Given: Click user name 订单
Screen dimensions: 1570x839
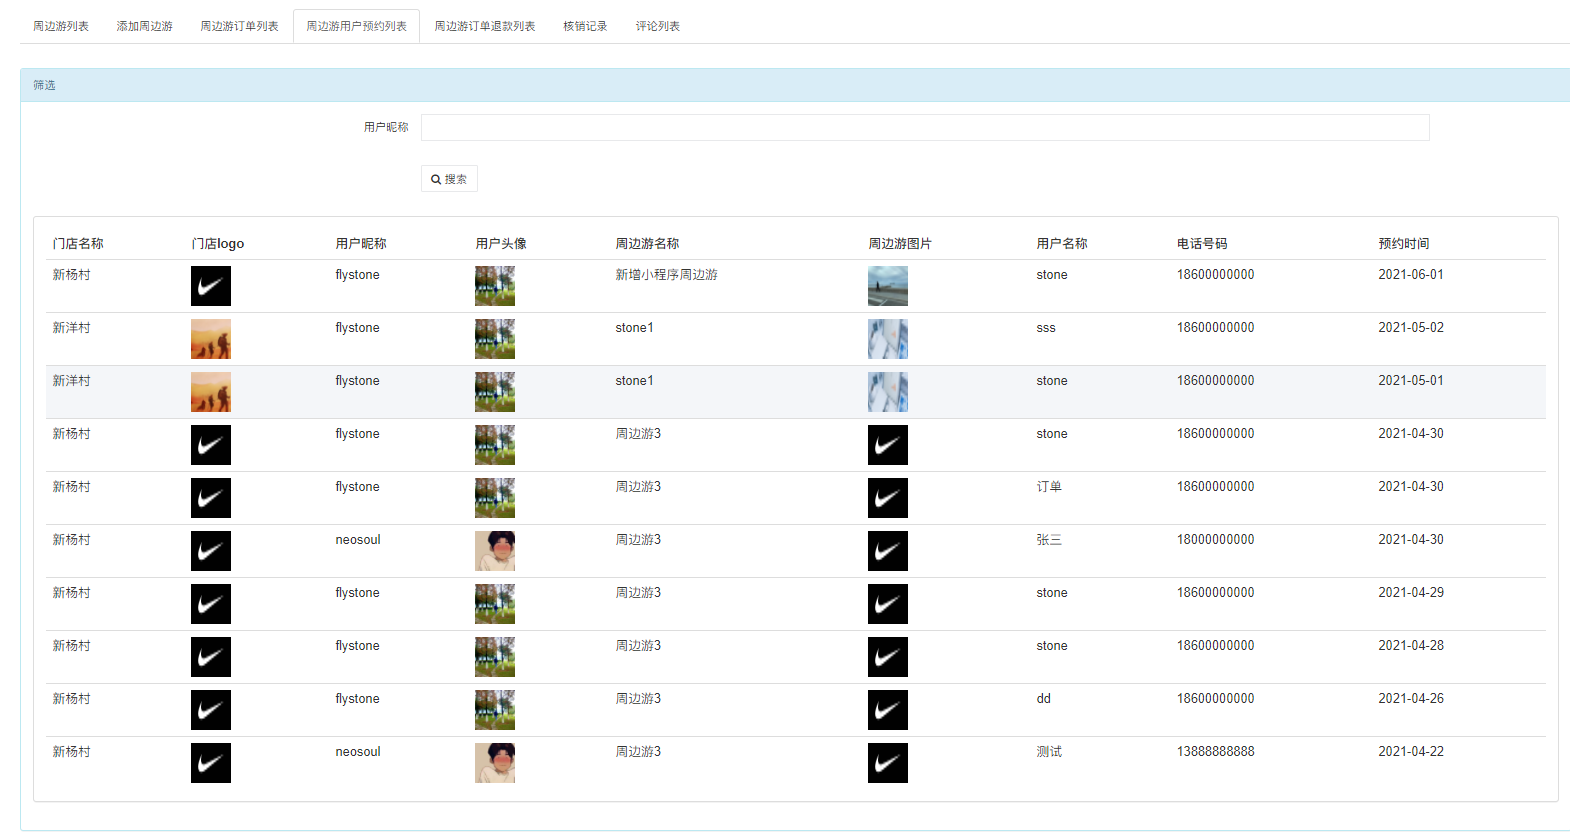Looking at the screenshot, I should (1049, 487).
